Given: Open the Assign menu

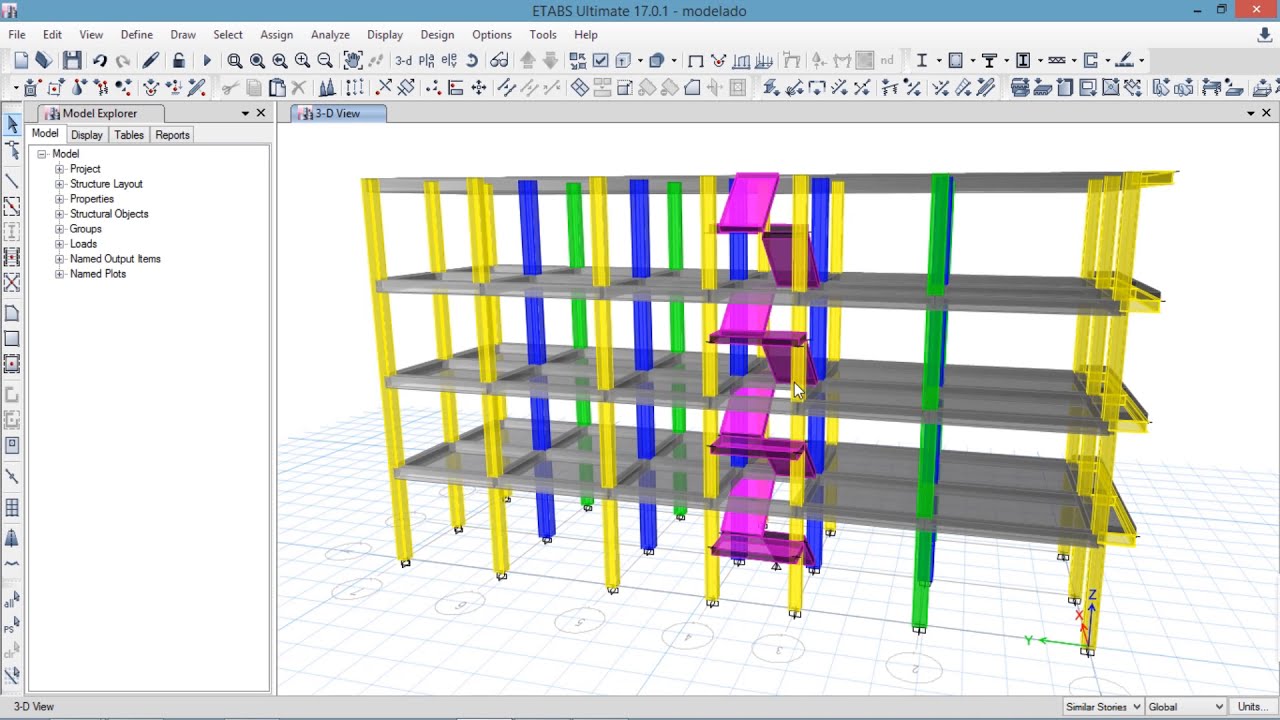Looking at the screenshot, I should (x=277, y=34).
